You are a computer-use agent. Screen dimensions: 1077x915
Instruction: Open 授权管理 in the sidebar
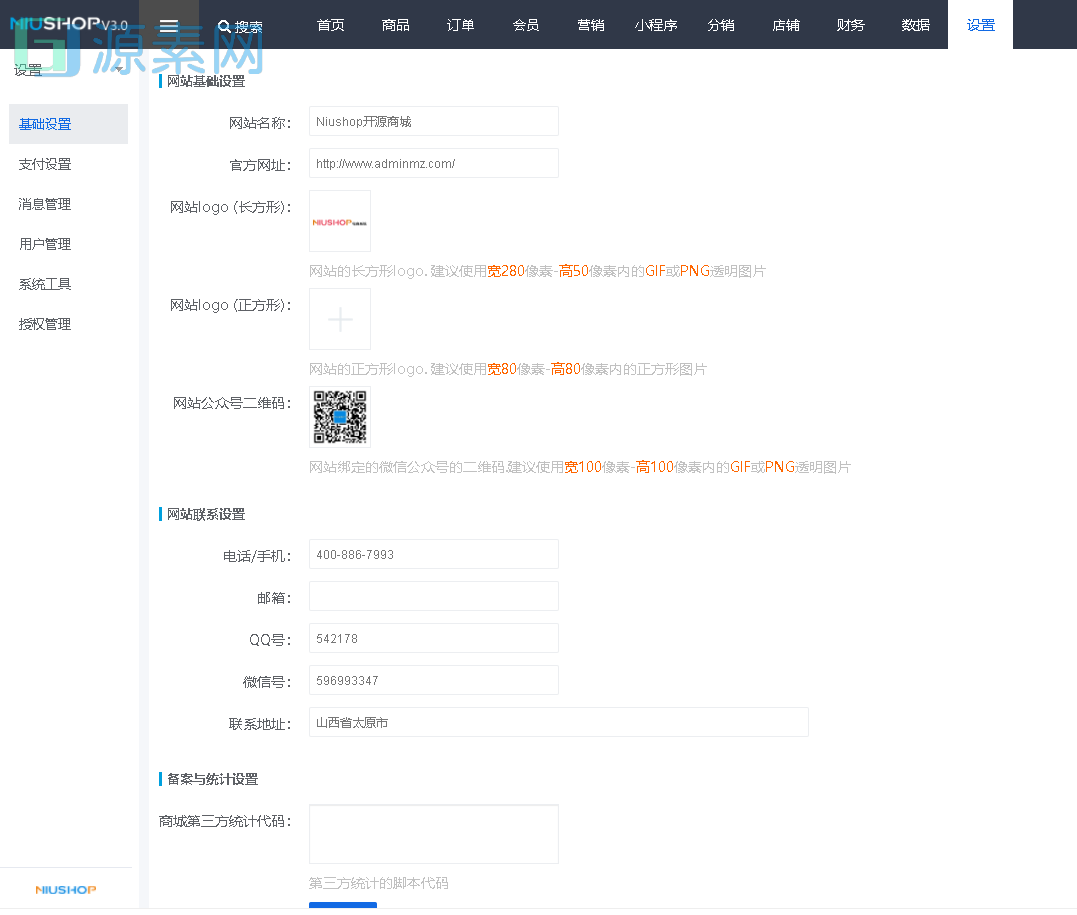[x=45, y=324]
